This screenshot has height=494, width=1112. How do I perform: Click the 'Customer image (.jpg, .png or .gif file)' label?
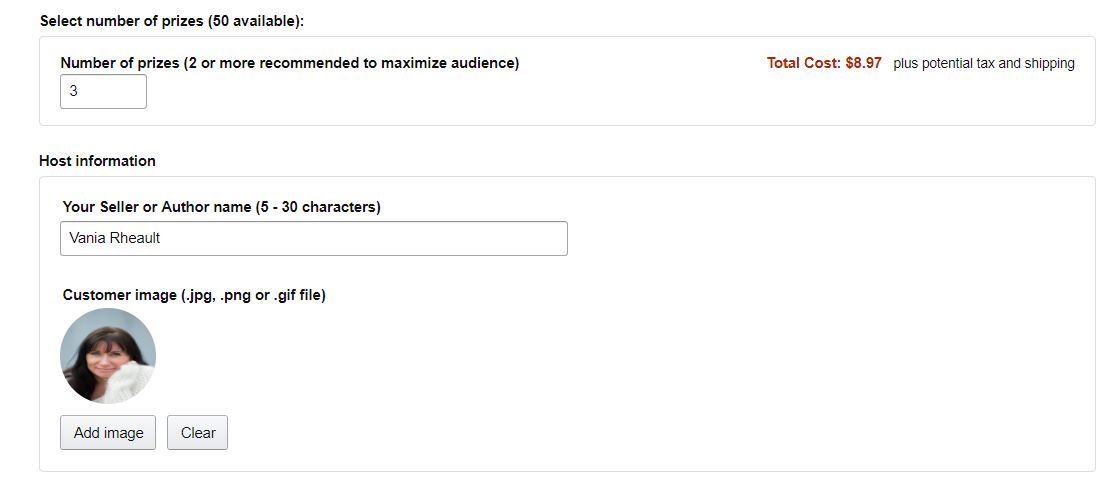(194, 295)
